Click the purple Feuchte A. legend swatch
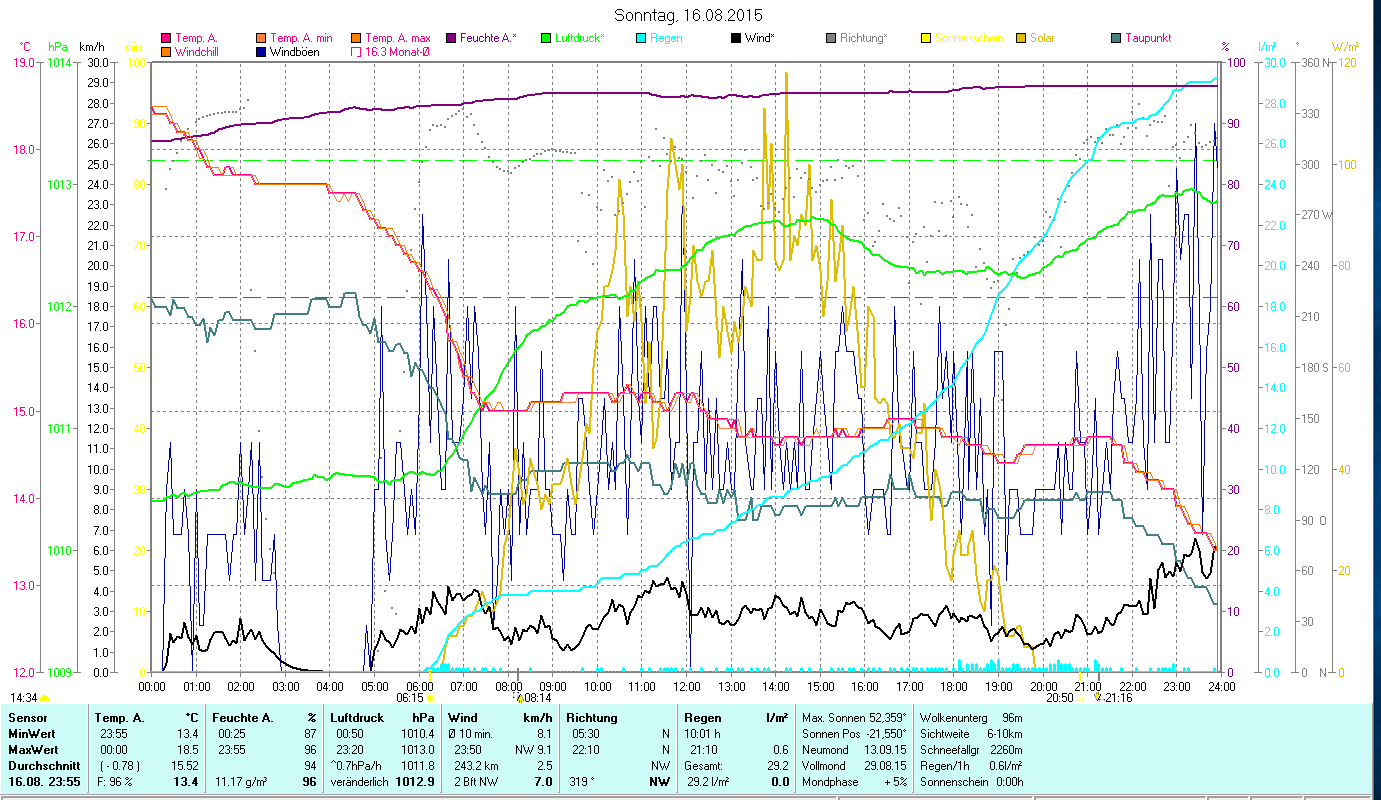The height and width of the screenshot is (800, 1381). pyautogui.click(x=451, y=38)
